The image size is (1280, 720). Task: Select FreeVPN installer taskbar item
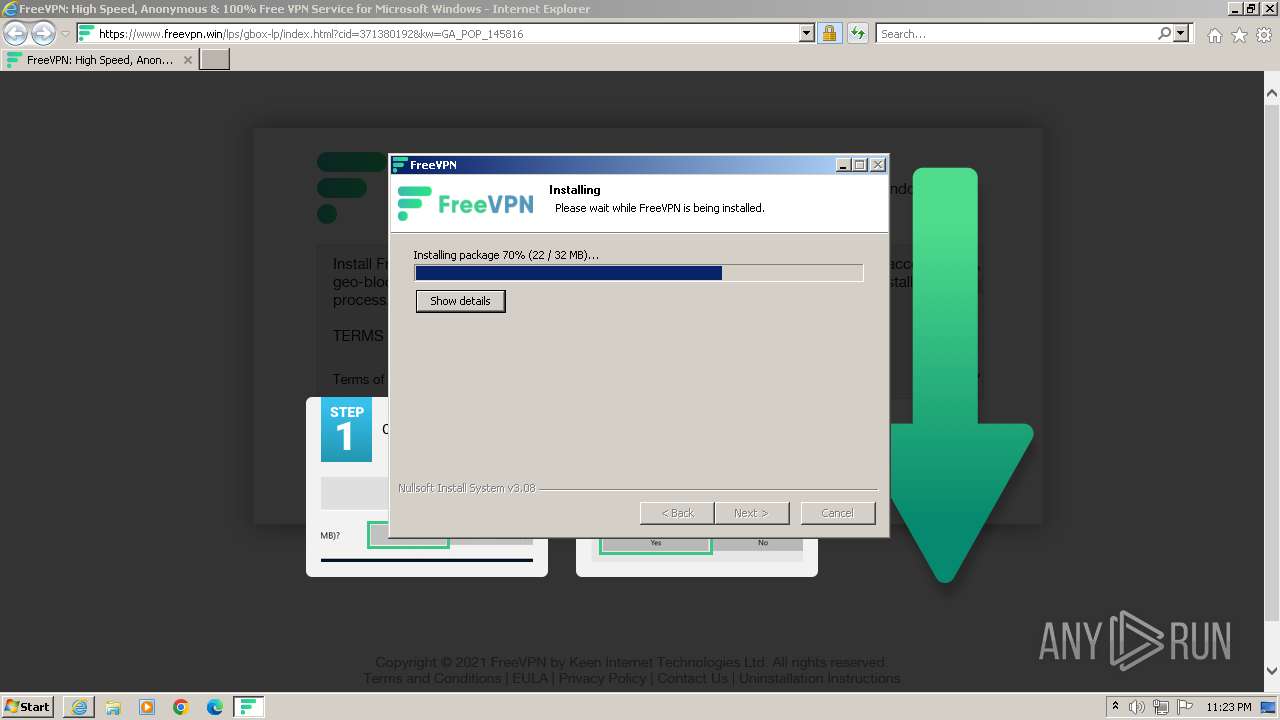point(249,707)
